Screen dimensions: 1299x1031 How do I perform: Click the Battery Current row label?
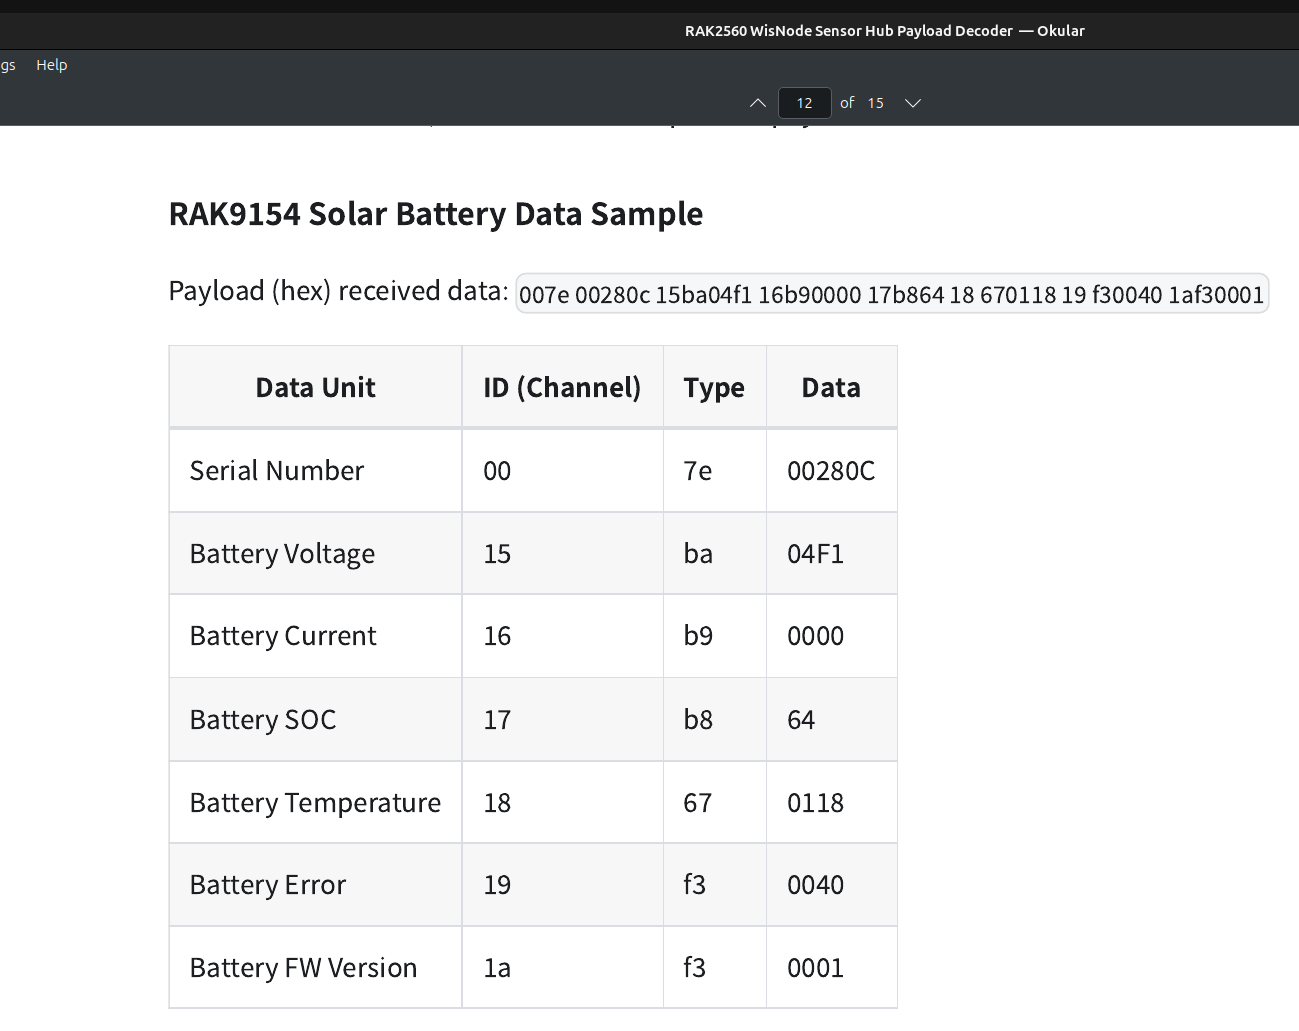(x=283, y=636)
